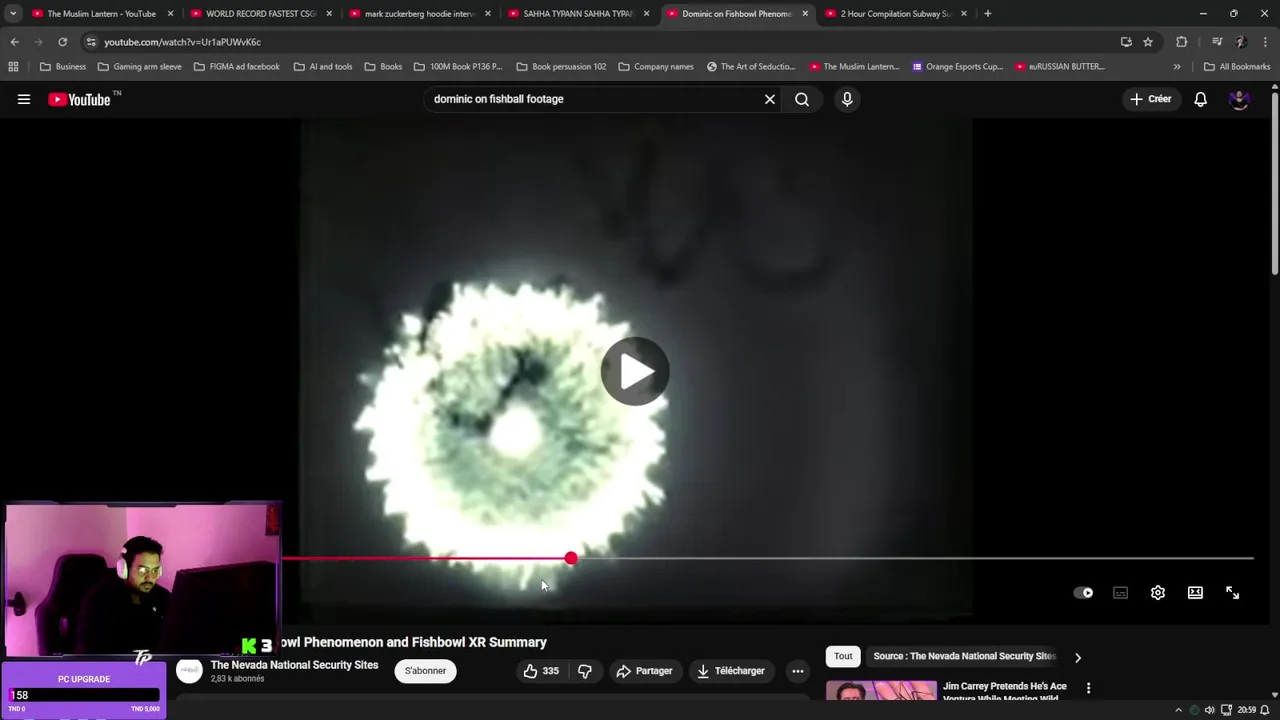Open YouTube notifications bell
This screenshot has height=720, width=1280.
pyautogui.click(x=1200, y=99)
